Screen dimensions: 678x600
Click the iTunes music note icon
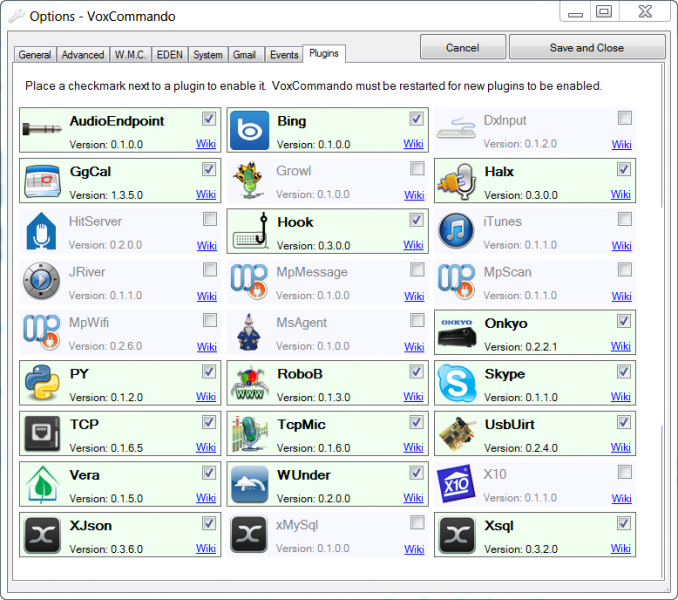pos(456,231)
